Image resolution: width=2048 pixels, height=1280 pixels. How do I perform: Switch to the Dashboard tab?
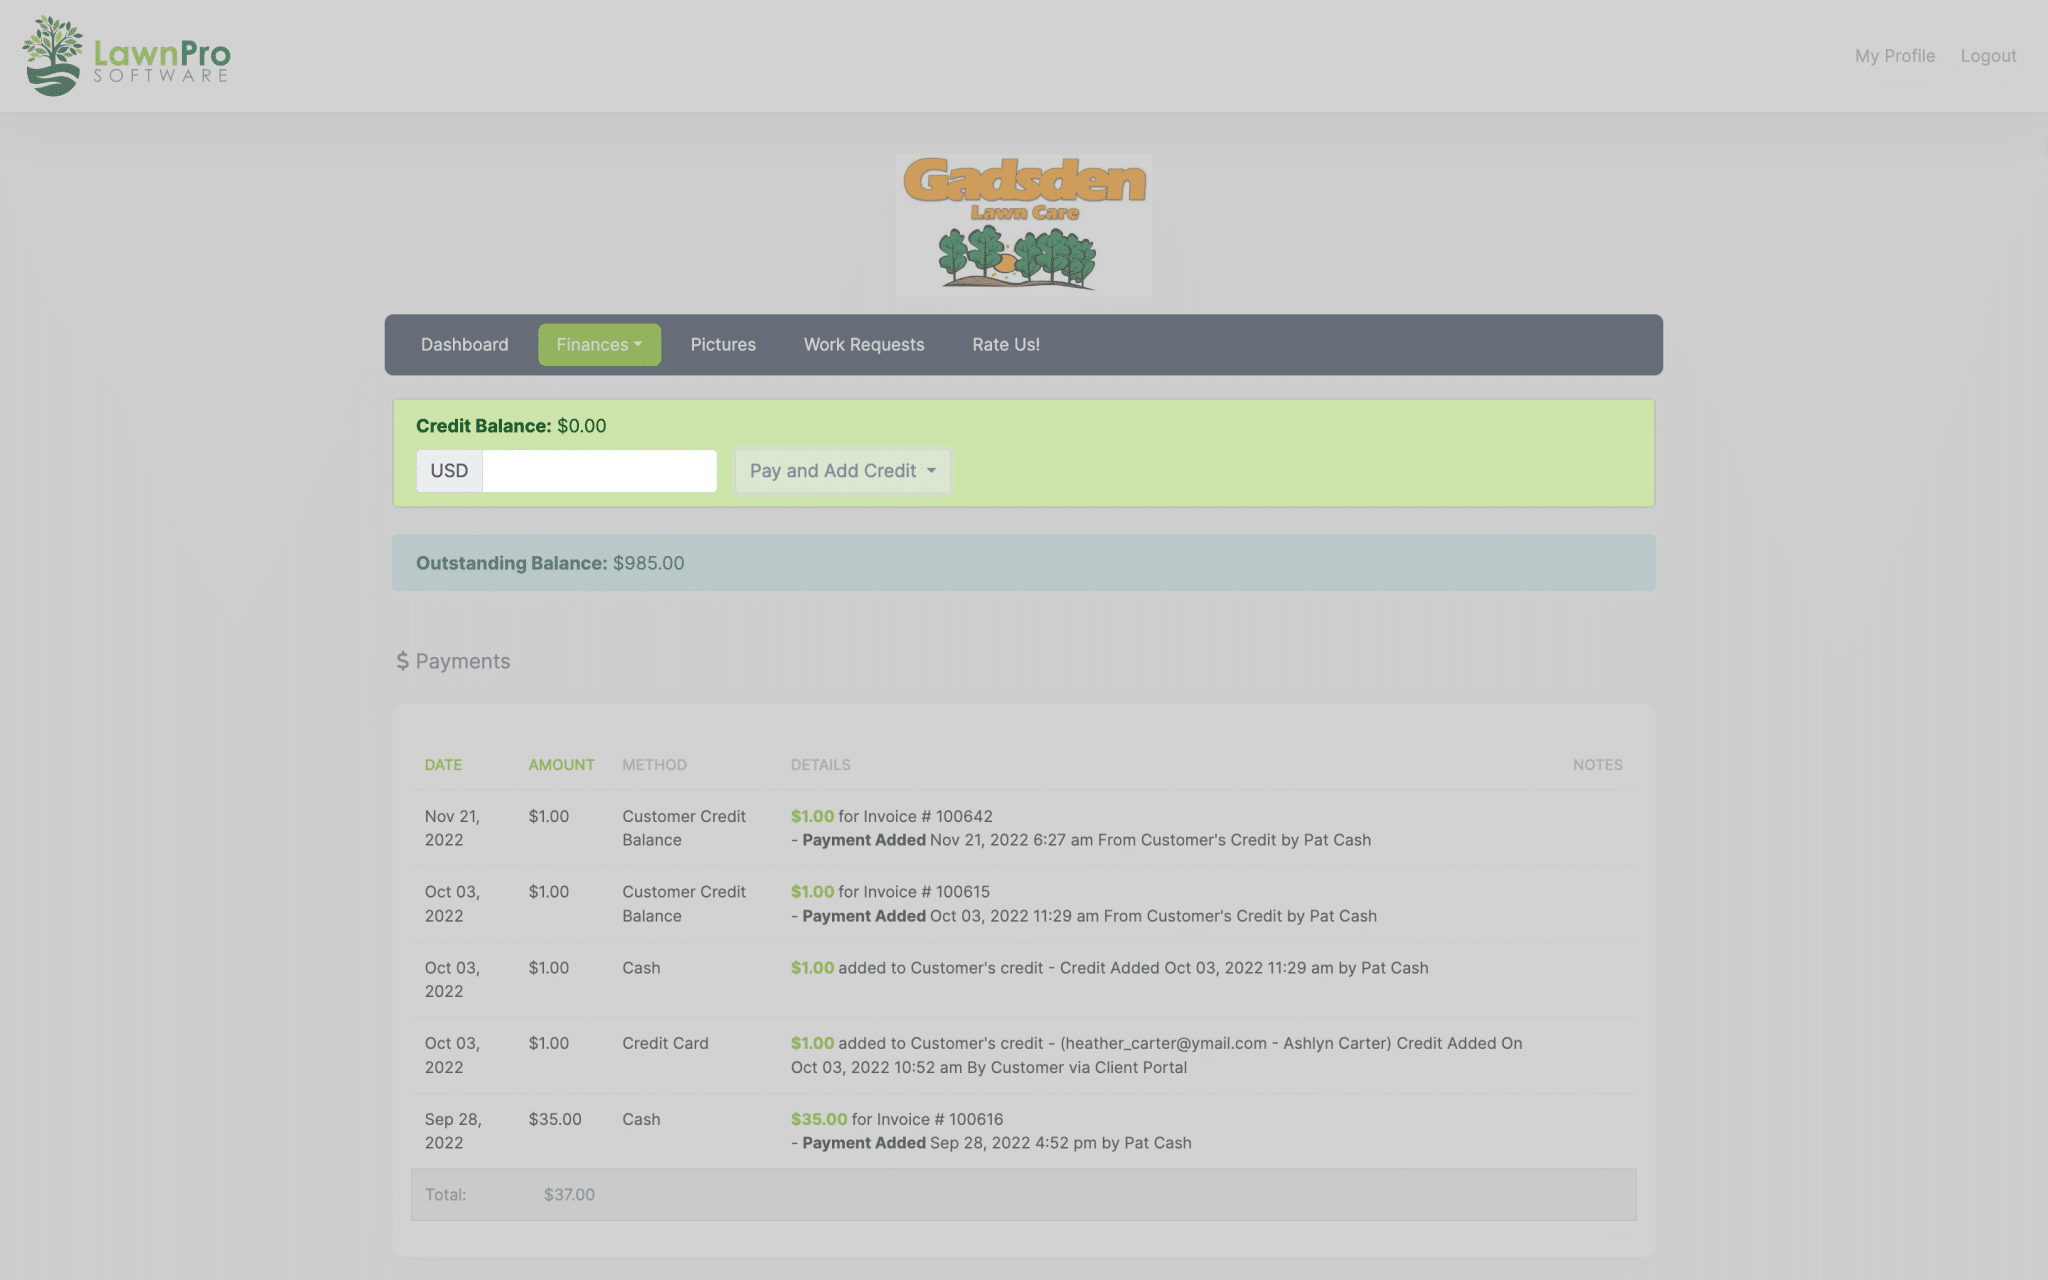(464, 344)
